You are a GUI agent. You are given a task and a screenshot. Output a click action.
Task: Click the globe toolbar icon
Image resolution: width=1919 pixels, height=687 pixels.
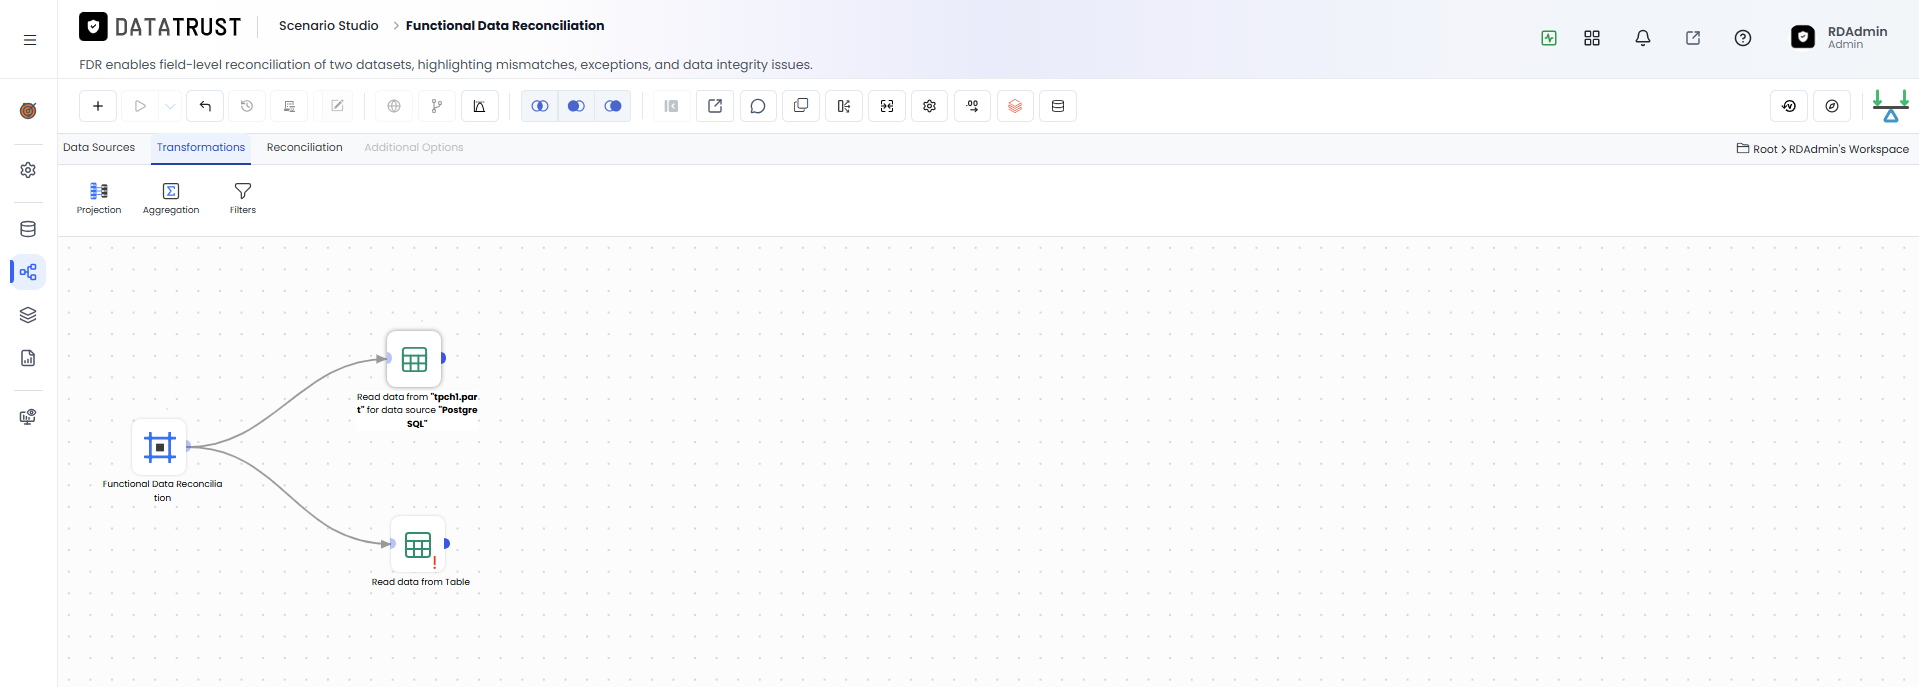point(394,106)
